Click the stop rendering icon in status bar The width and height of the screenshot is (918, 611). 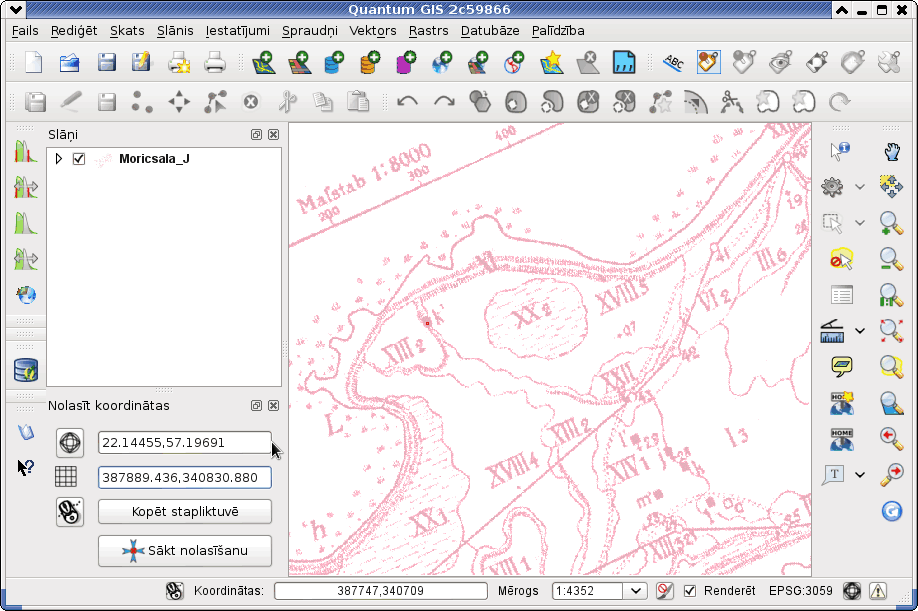point(664,591)
